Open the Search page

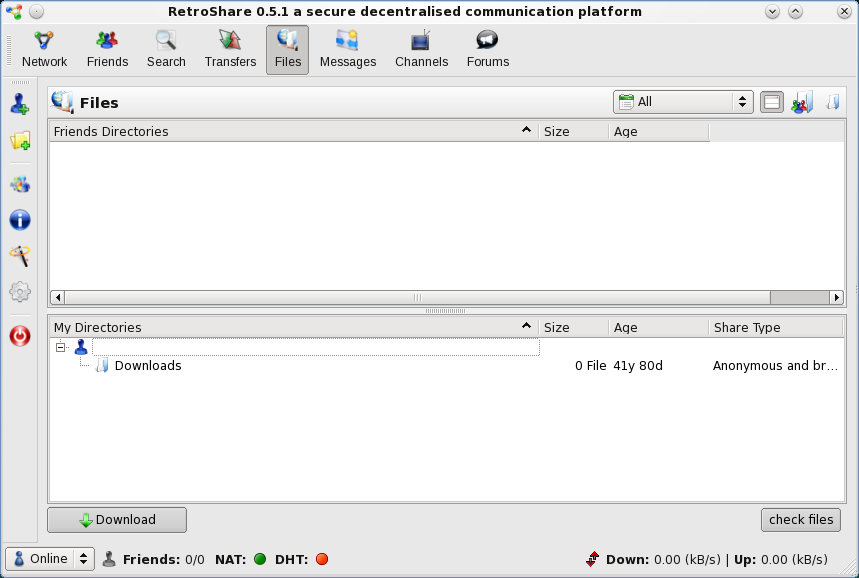tap(166, 50)
